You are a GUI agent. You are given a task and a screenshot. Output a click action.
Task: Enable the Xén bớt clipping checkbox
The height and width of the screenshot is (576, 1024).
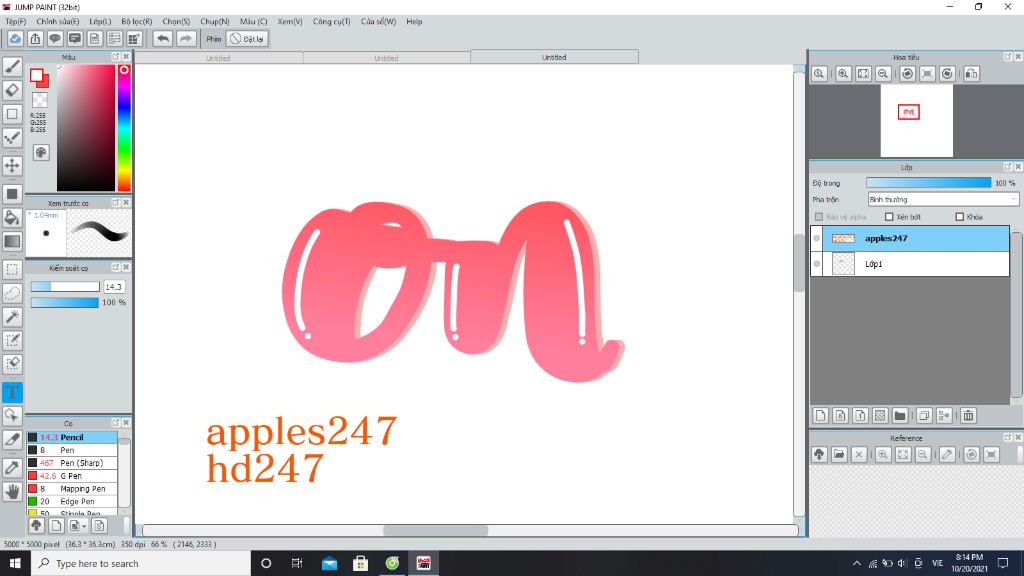coord(889,217)
